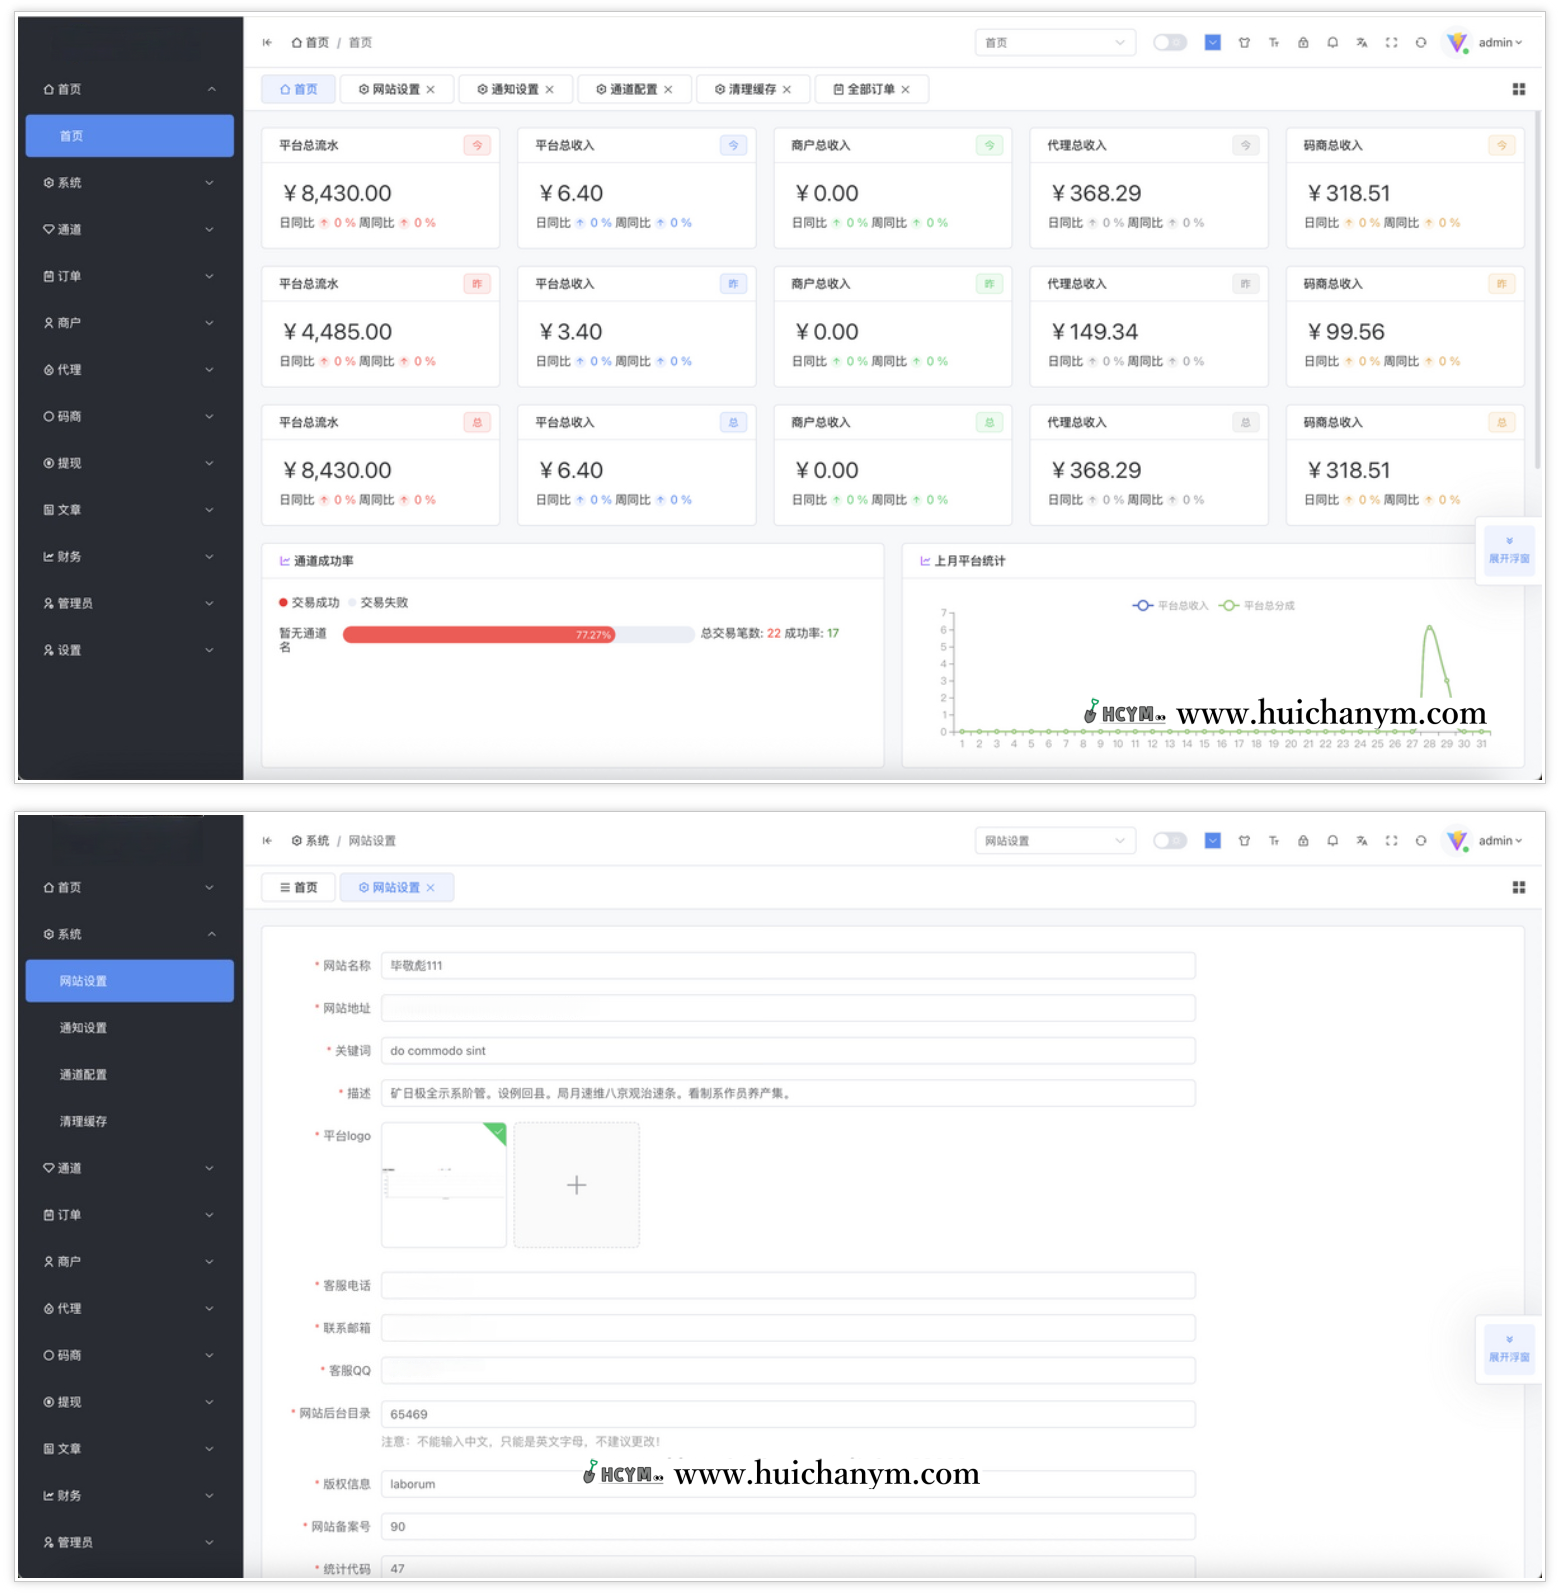Viewport: 1566px width, 1594px height.
Task: Click the bell notification icon in dashboard header
Action: pyautogui.click(x=1332, y=43)
